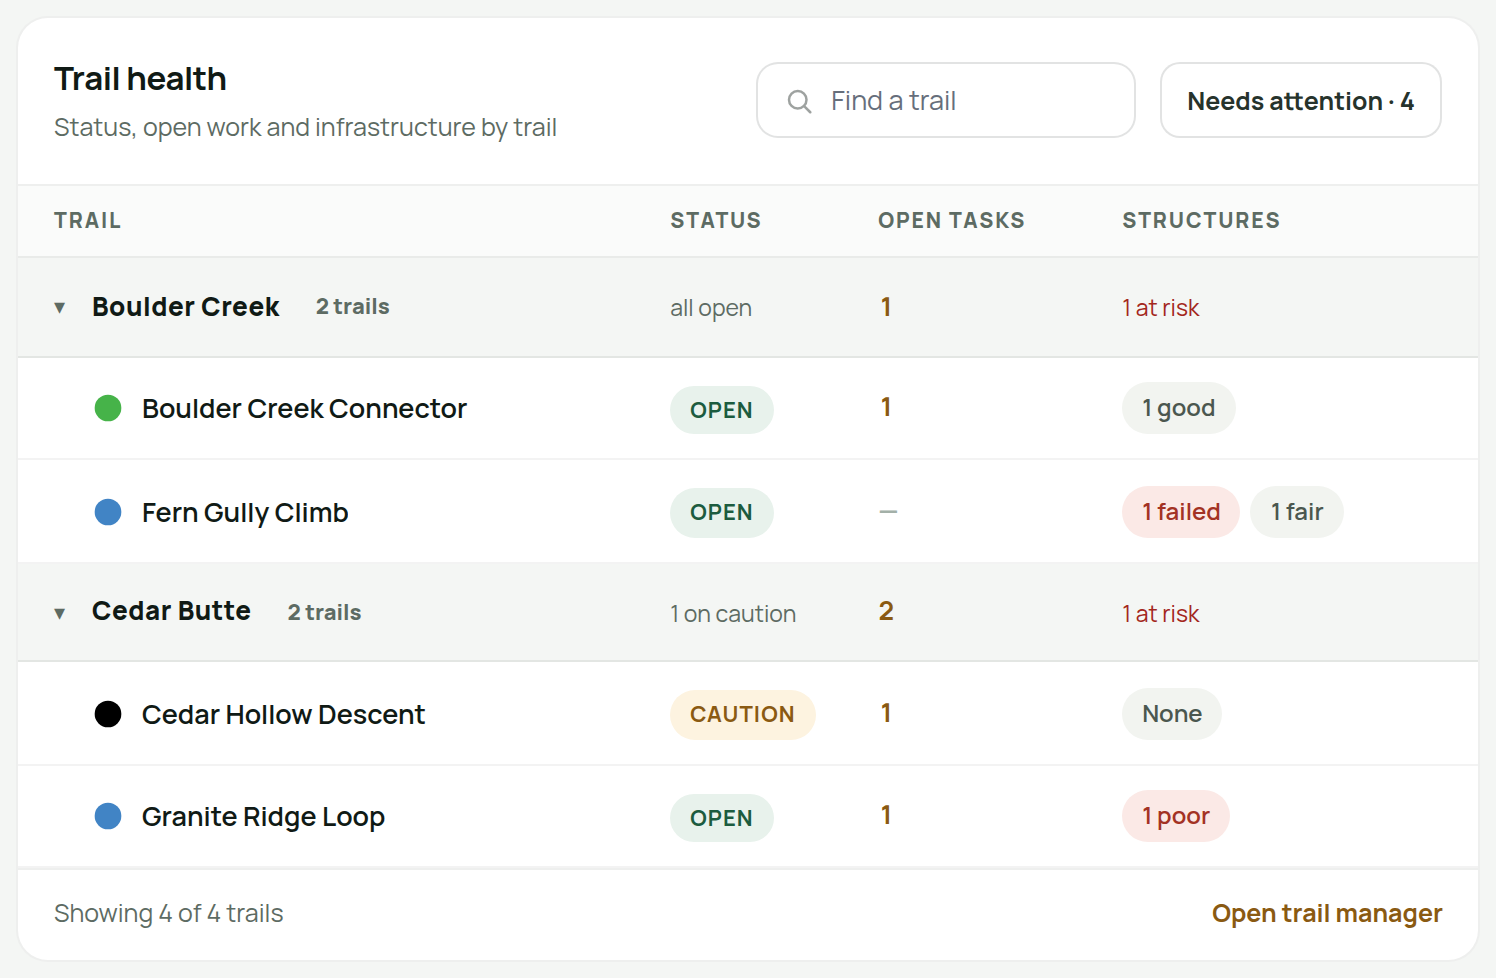Click the Cedar Butte group name
The width and height of the screenshot is (1496, 978).
pyautogui.click(x=171, y=611)
